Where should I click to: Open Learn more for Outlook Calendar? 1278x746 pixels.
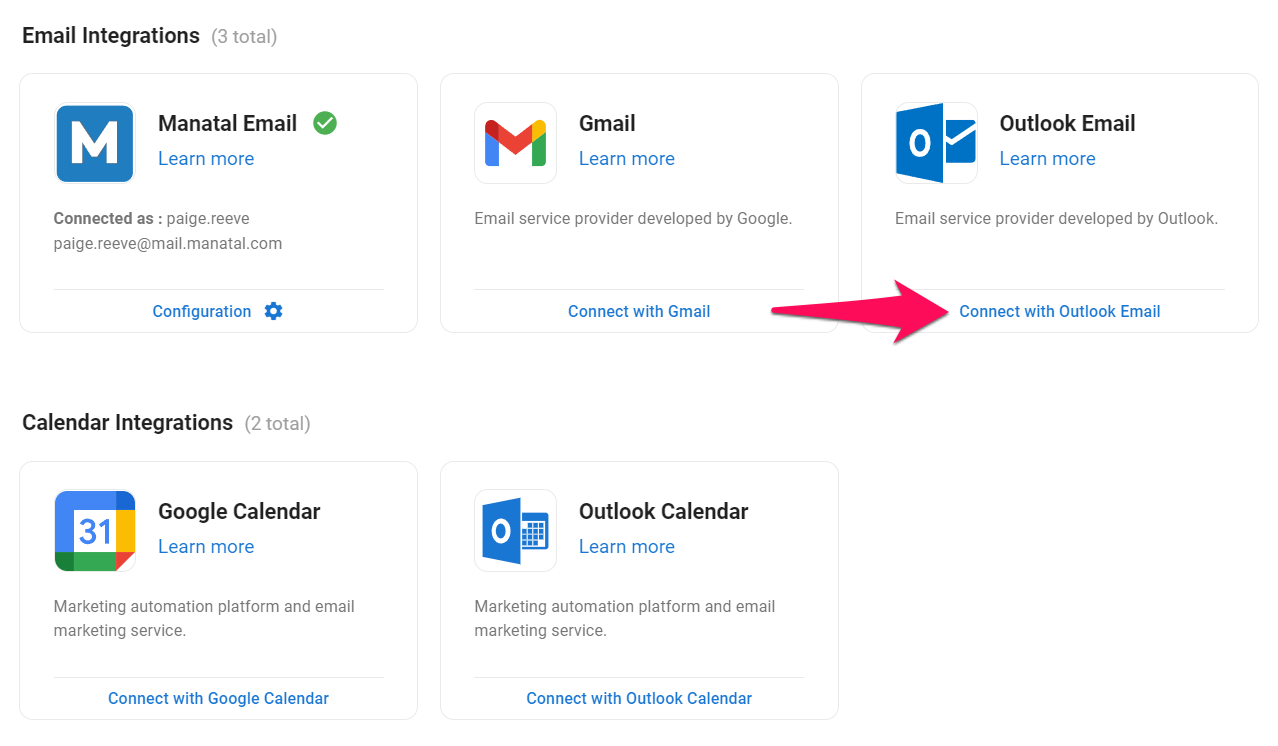pos(627,546)
